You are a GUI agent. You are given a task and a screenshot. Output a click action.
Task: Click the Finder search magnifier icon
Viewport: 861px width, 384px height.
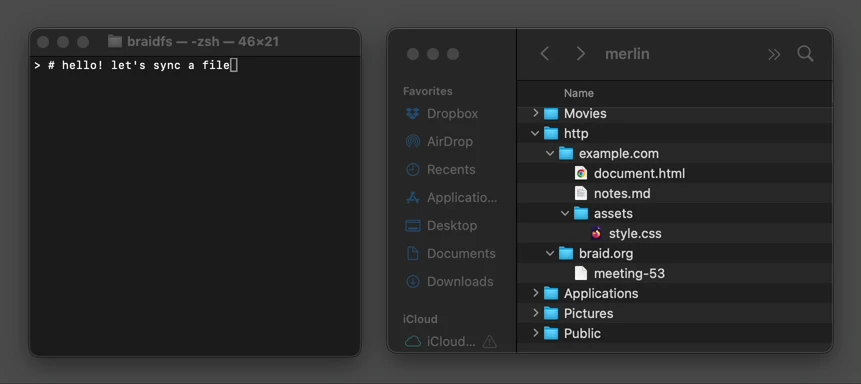(805, 54)
